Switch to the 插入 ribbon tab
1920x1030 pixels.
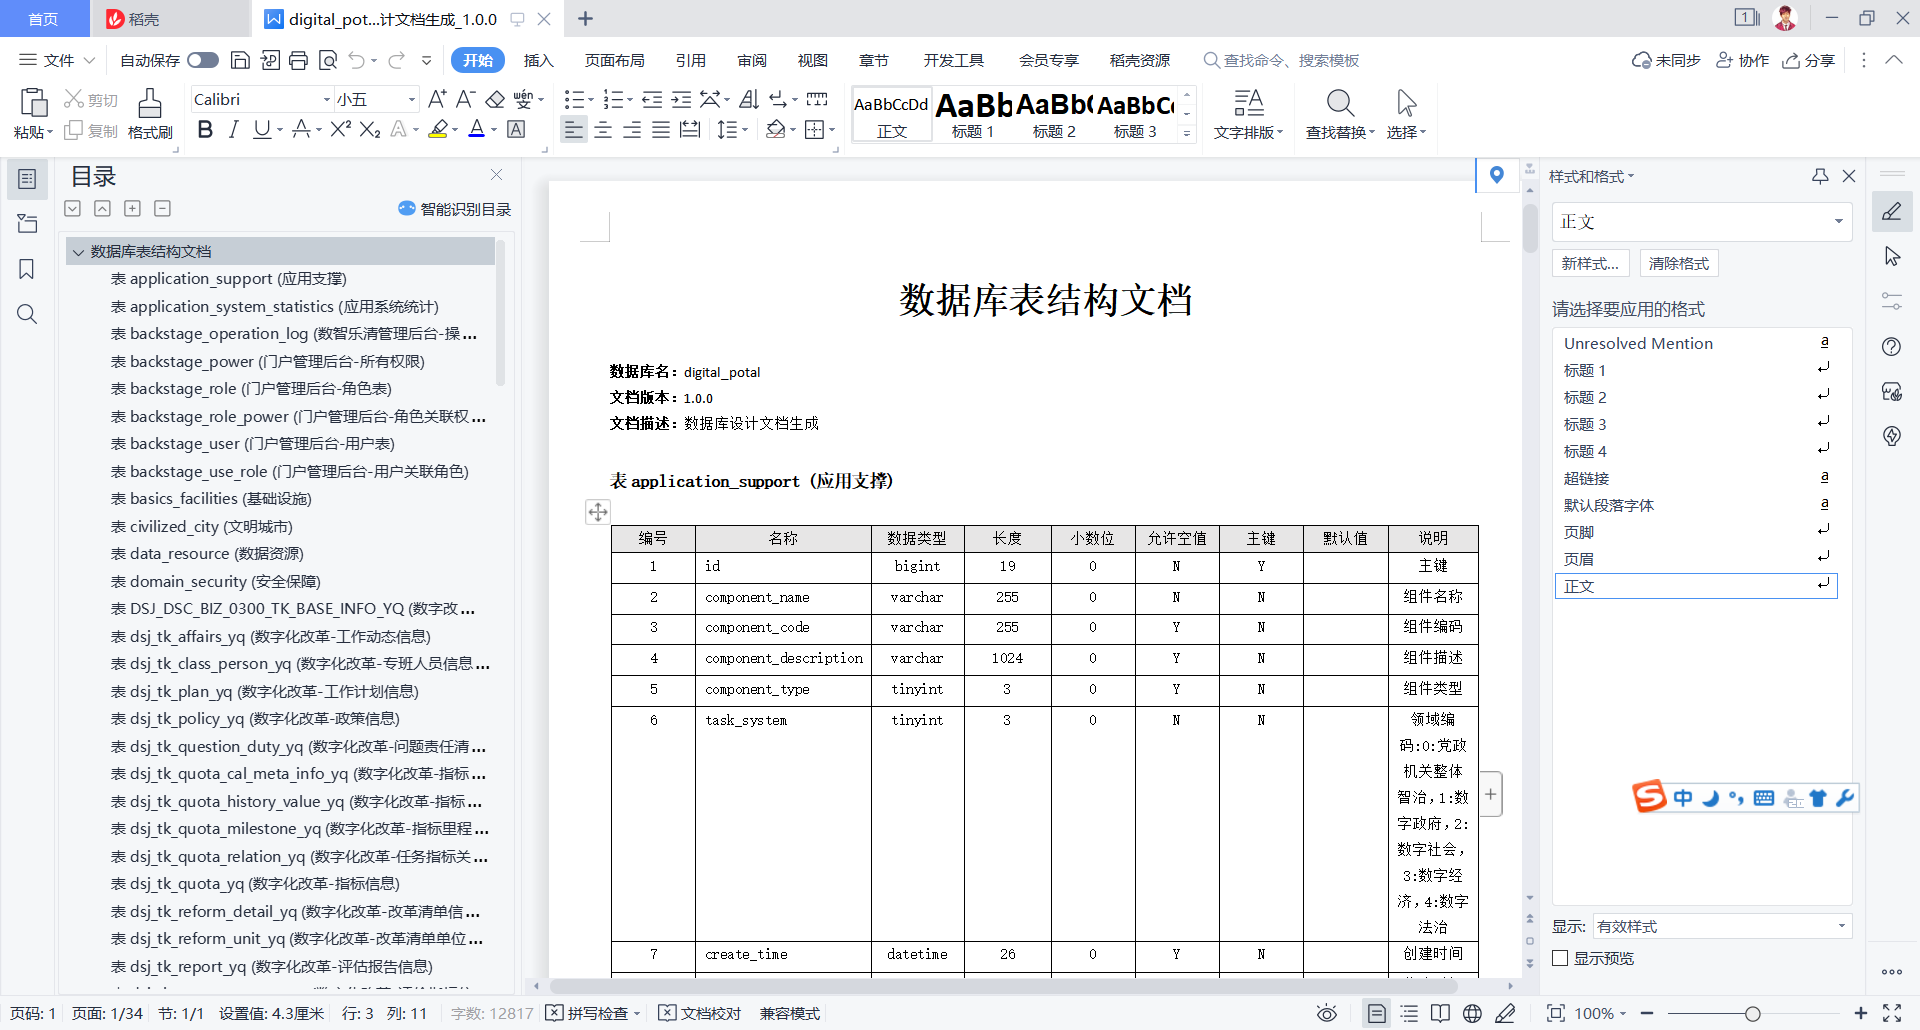coord(538,60)
